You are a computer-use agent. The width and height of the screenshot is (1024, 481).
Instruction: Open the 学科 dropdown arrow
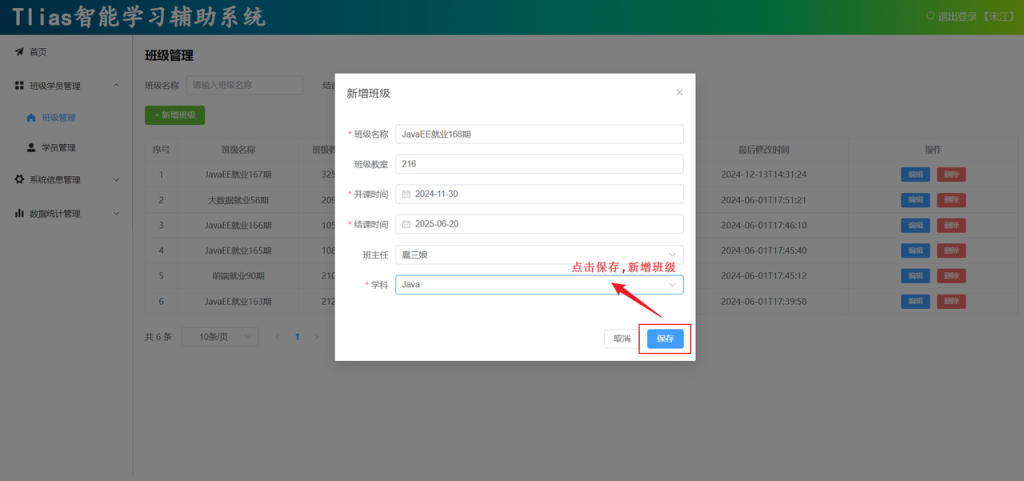click(x=672, y=285)
